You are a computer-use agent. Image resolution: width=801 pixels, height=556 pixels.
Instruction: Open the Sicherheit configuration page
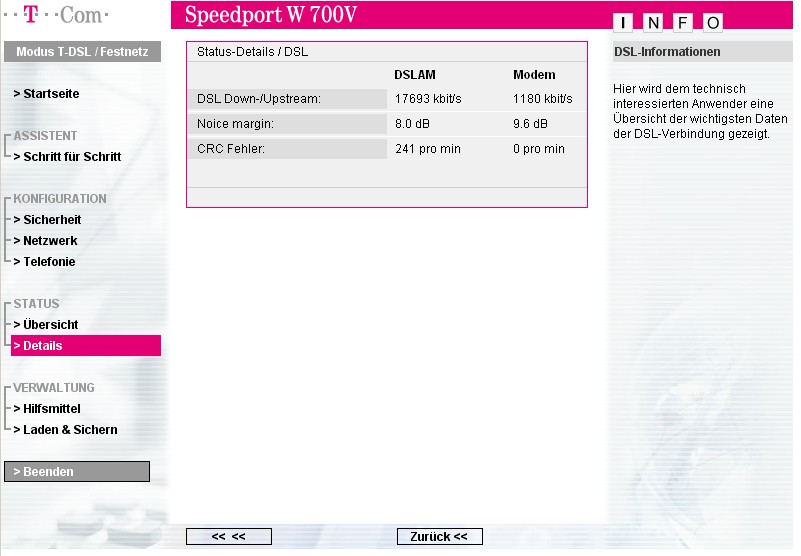pos(48,219)
